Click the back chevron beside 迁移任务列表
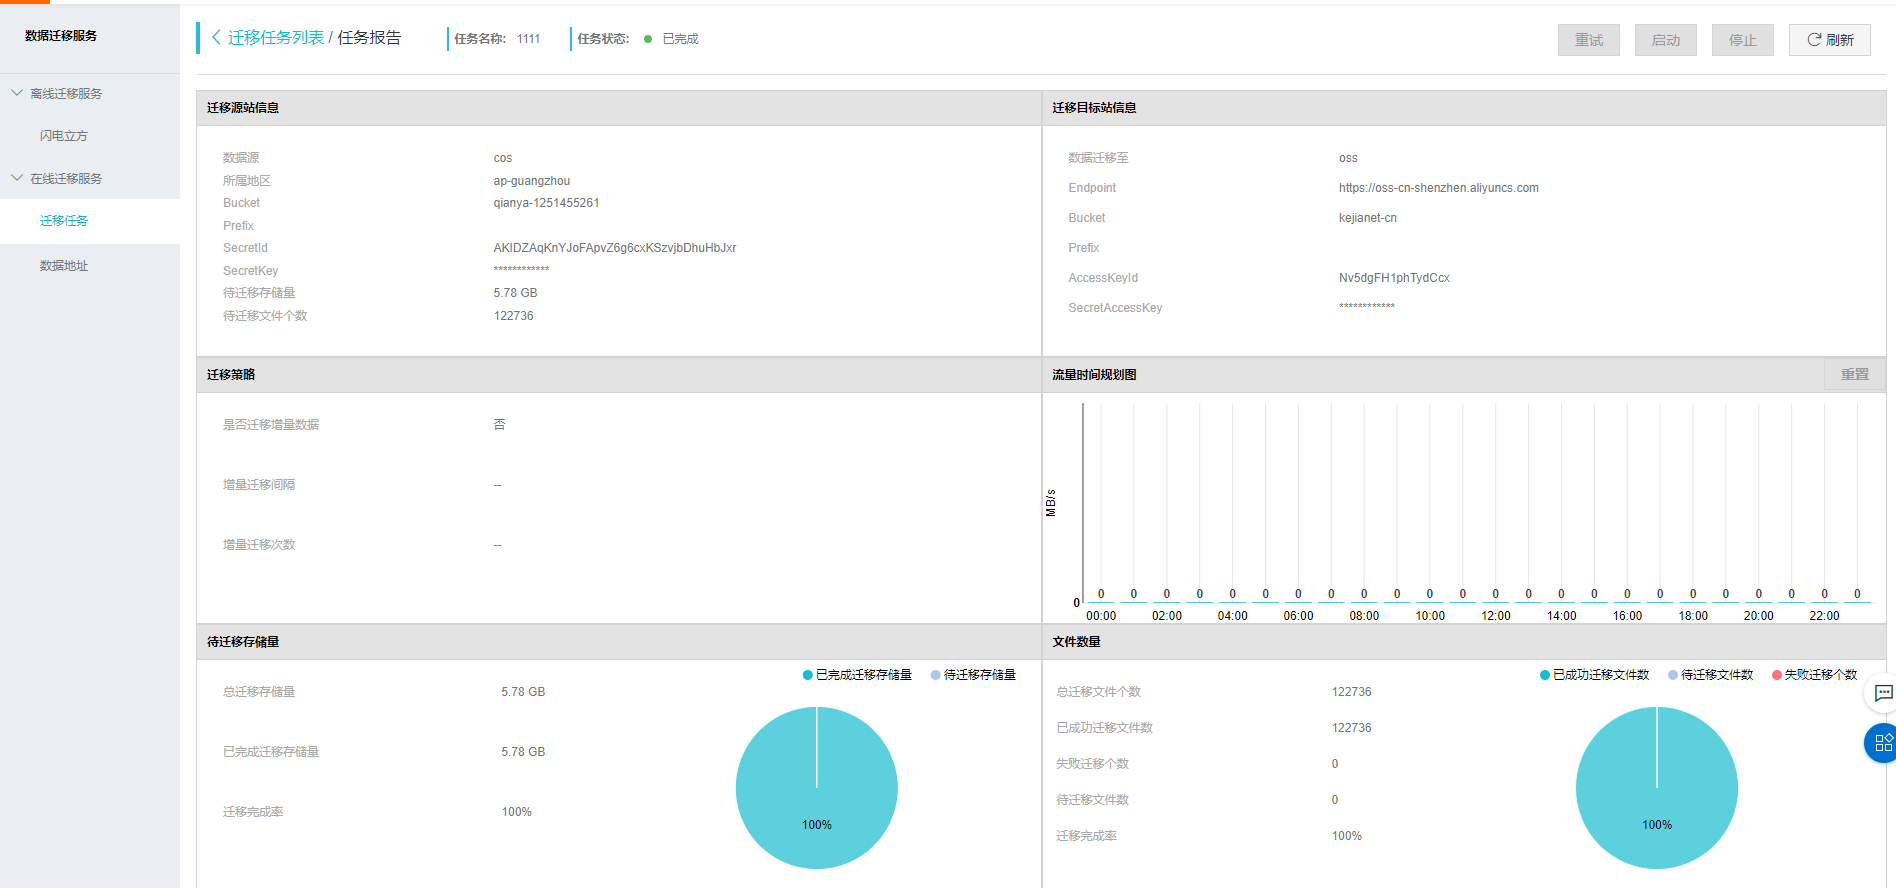The width and height of the screenshot is (1896, 888). 216,38
